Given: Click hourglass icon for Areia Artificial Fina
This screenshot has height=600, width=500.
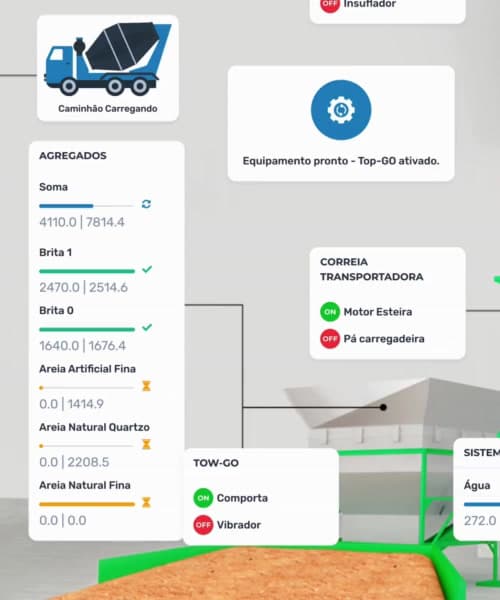Looking at the screenshot, I should point(146,386).
